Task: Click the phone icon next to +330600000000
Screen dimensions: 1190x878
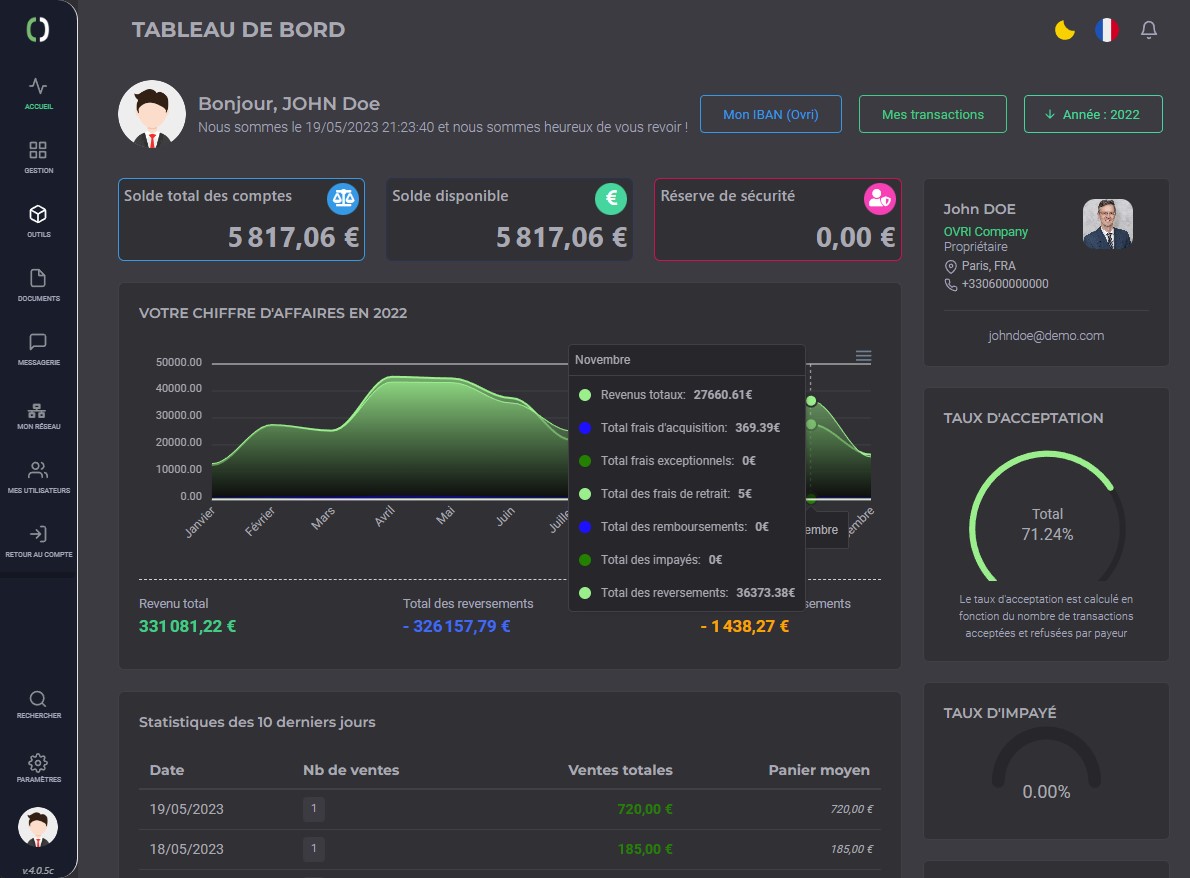Action: (950, 285)
